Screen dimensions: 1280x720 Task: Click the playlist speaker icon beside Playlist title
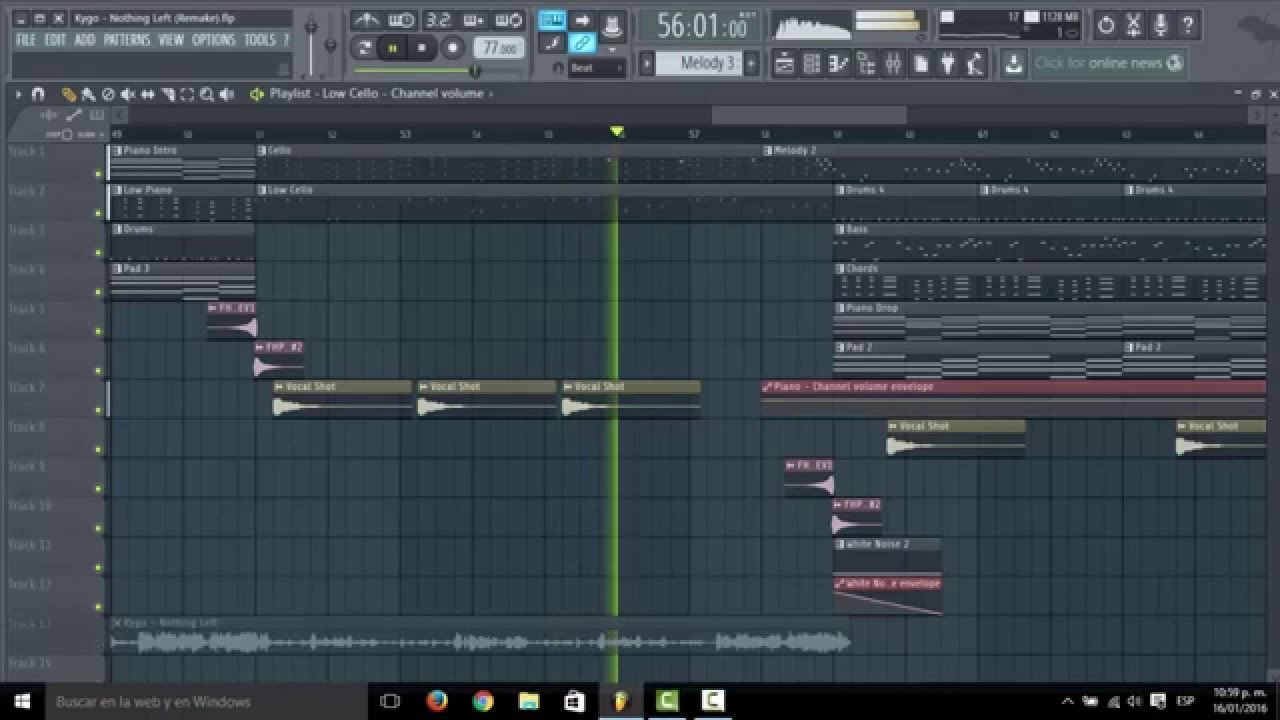pos(257,94)
